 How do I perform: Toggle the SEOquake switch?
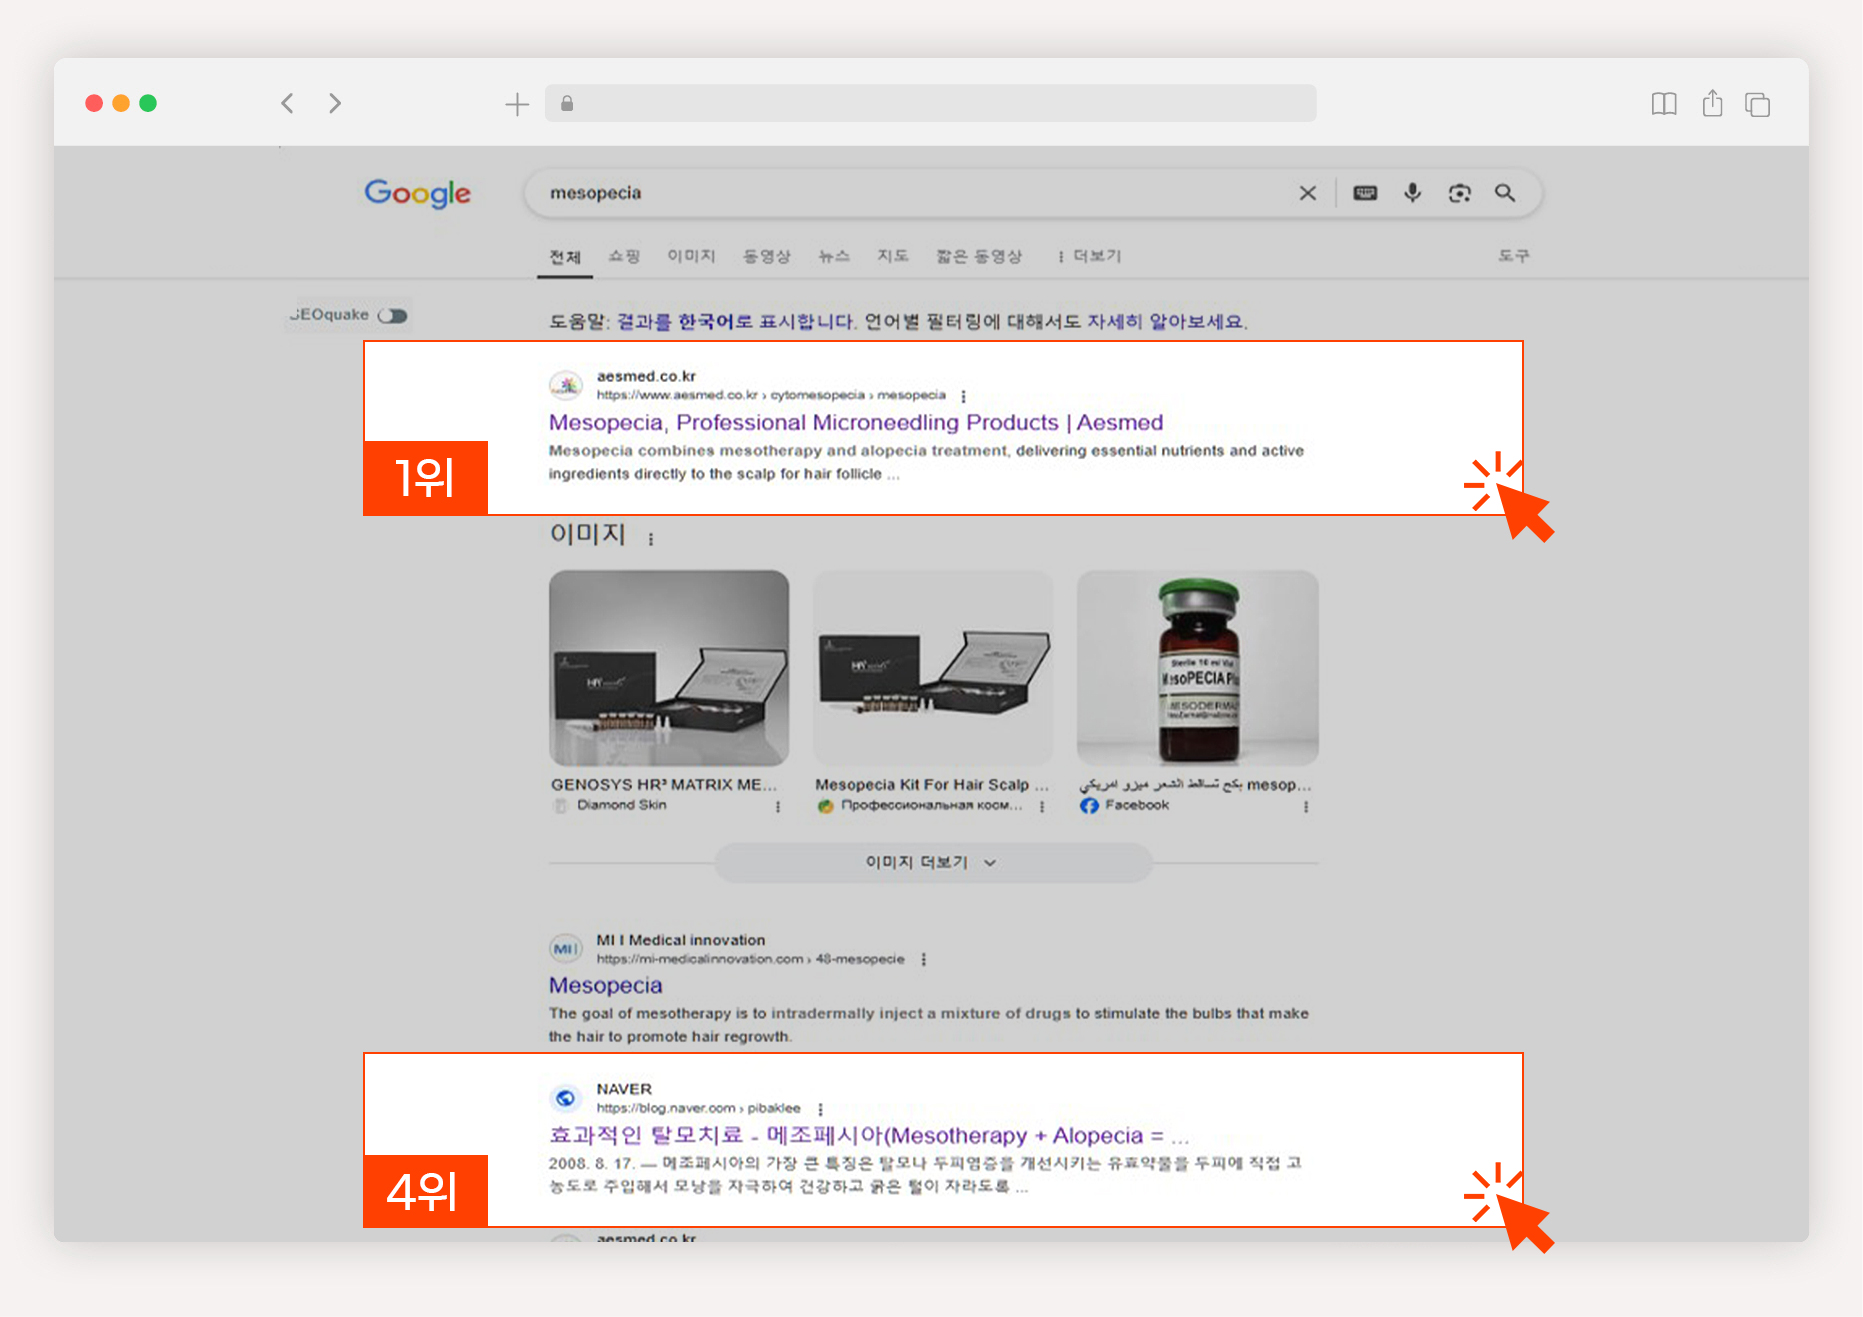[x=392, y=316]
